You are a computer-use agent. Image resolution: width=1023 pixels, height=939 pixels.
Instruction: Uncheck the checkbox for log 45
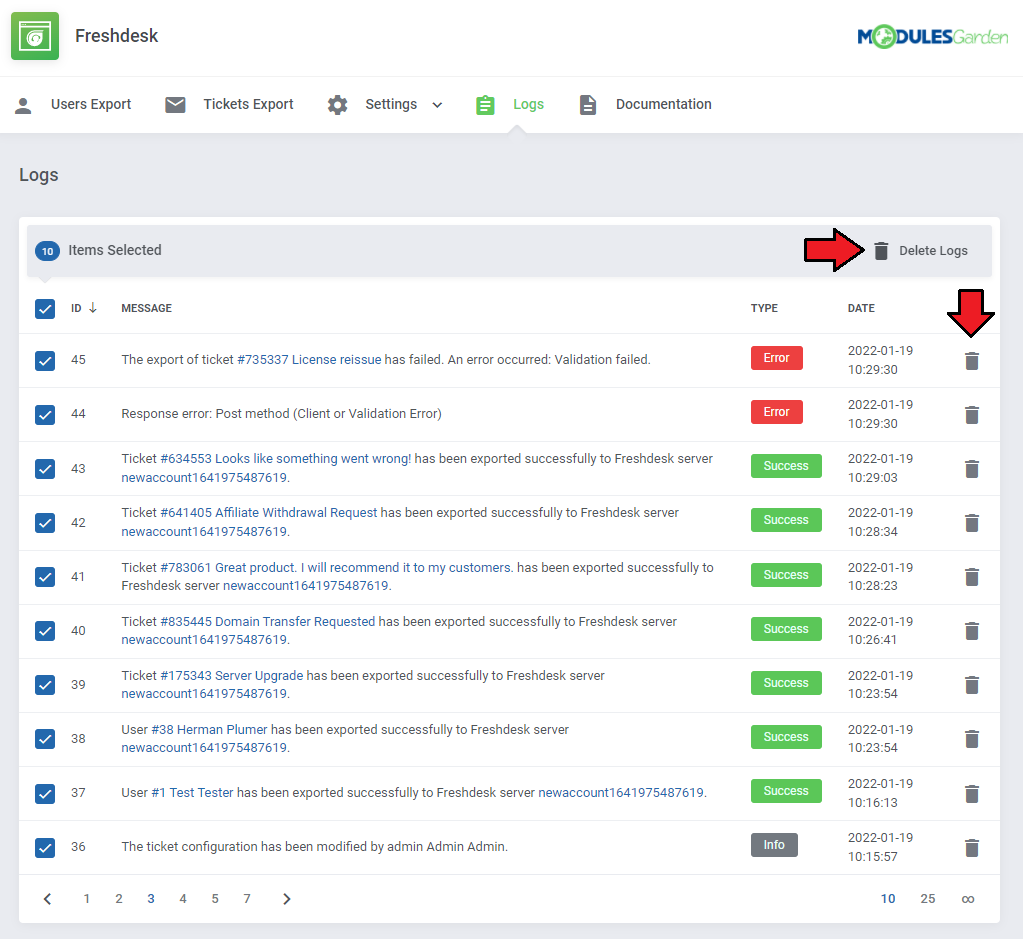coord(45,361)
